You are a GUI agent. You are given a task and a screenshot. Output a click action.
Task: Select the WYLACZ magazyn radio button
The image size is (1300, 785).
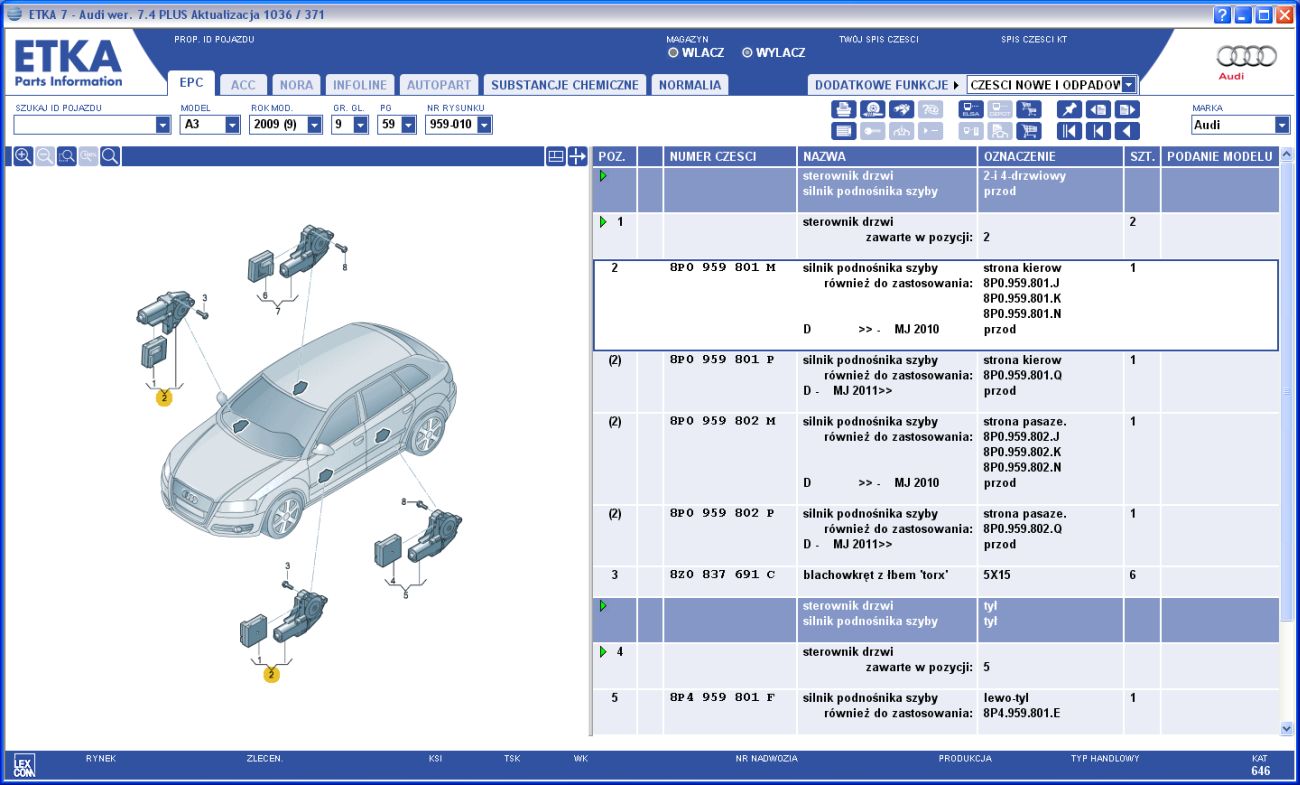coord(747,53)
